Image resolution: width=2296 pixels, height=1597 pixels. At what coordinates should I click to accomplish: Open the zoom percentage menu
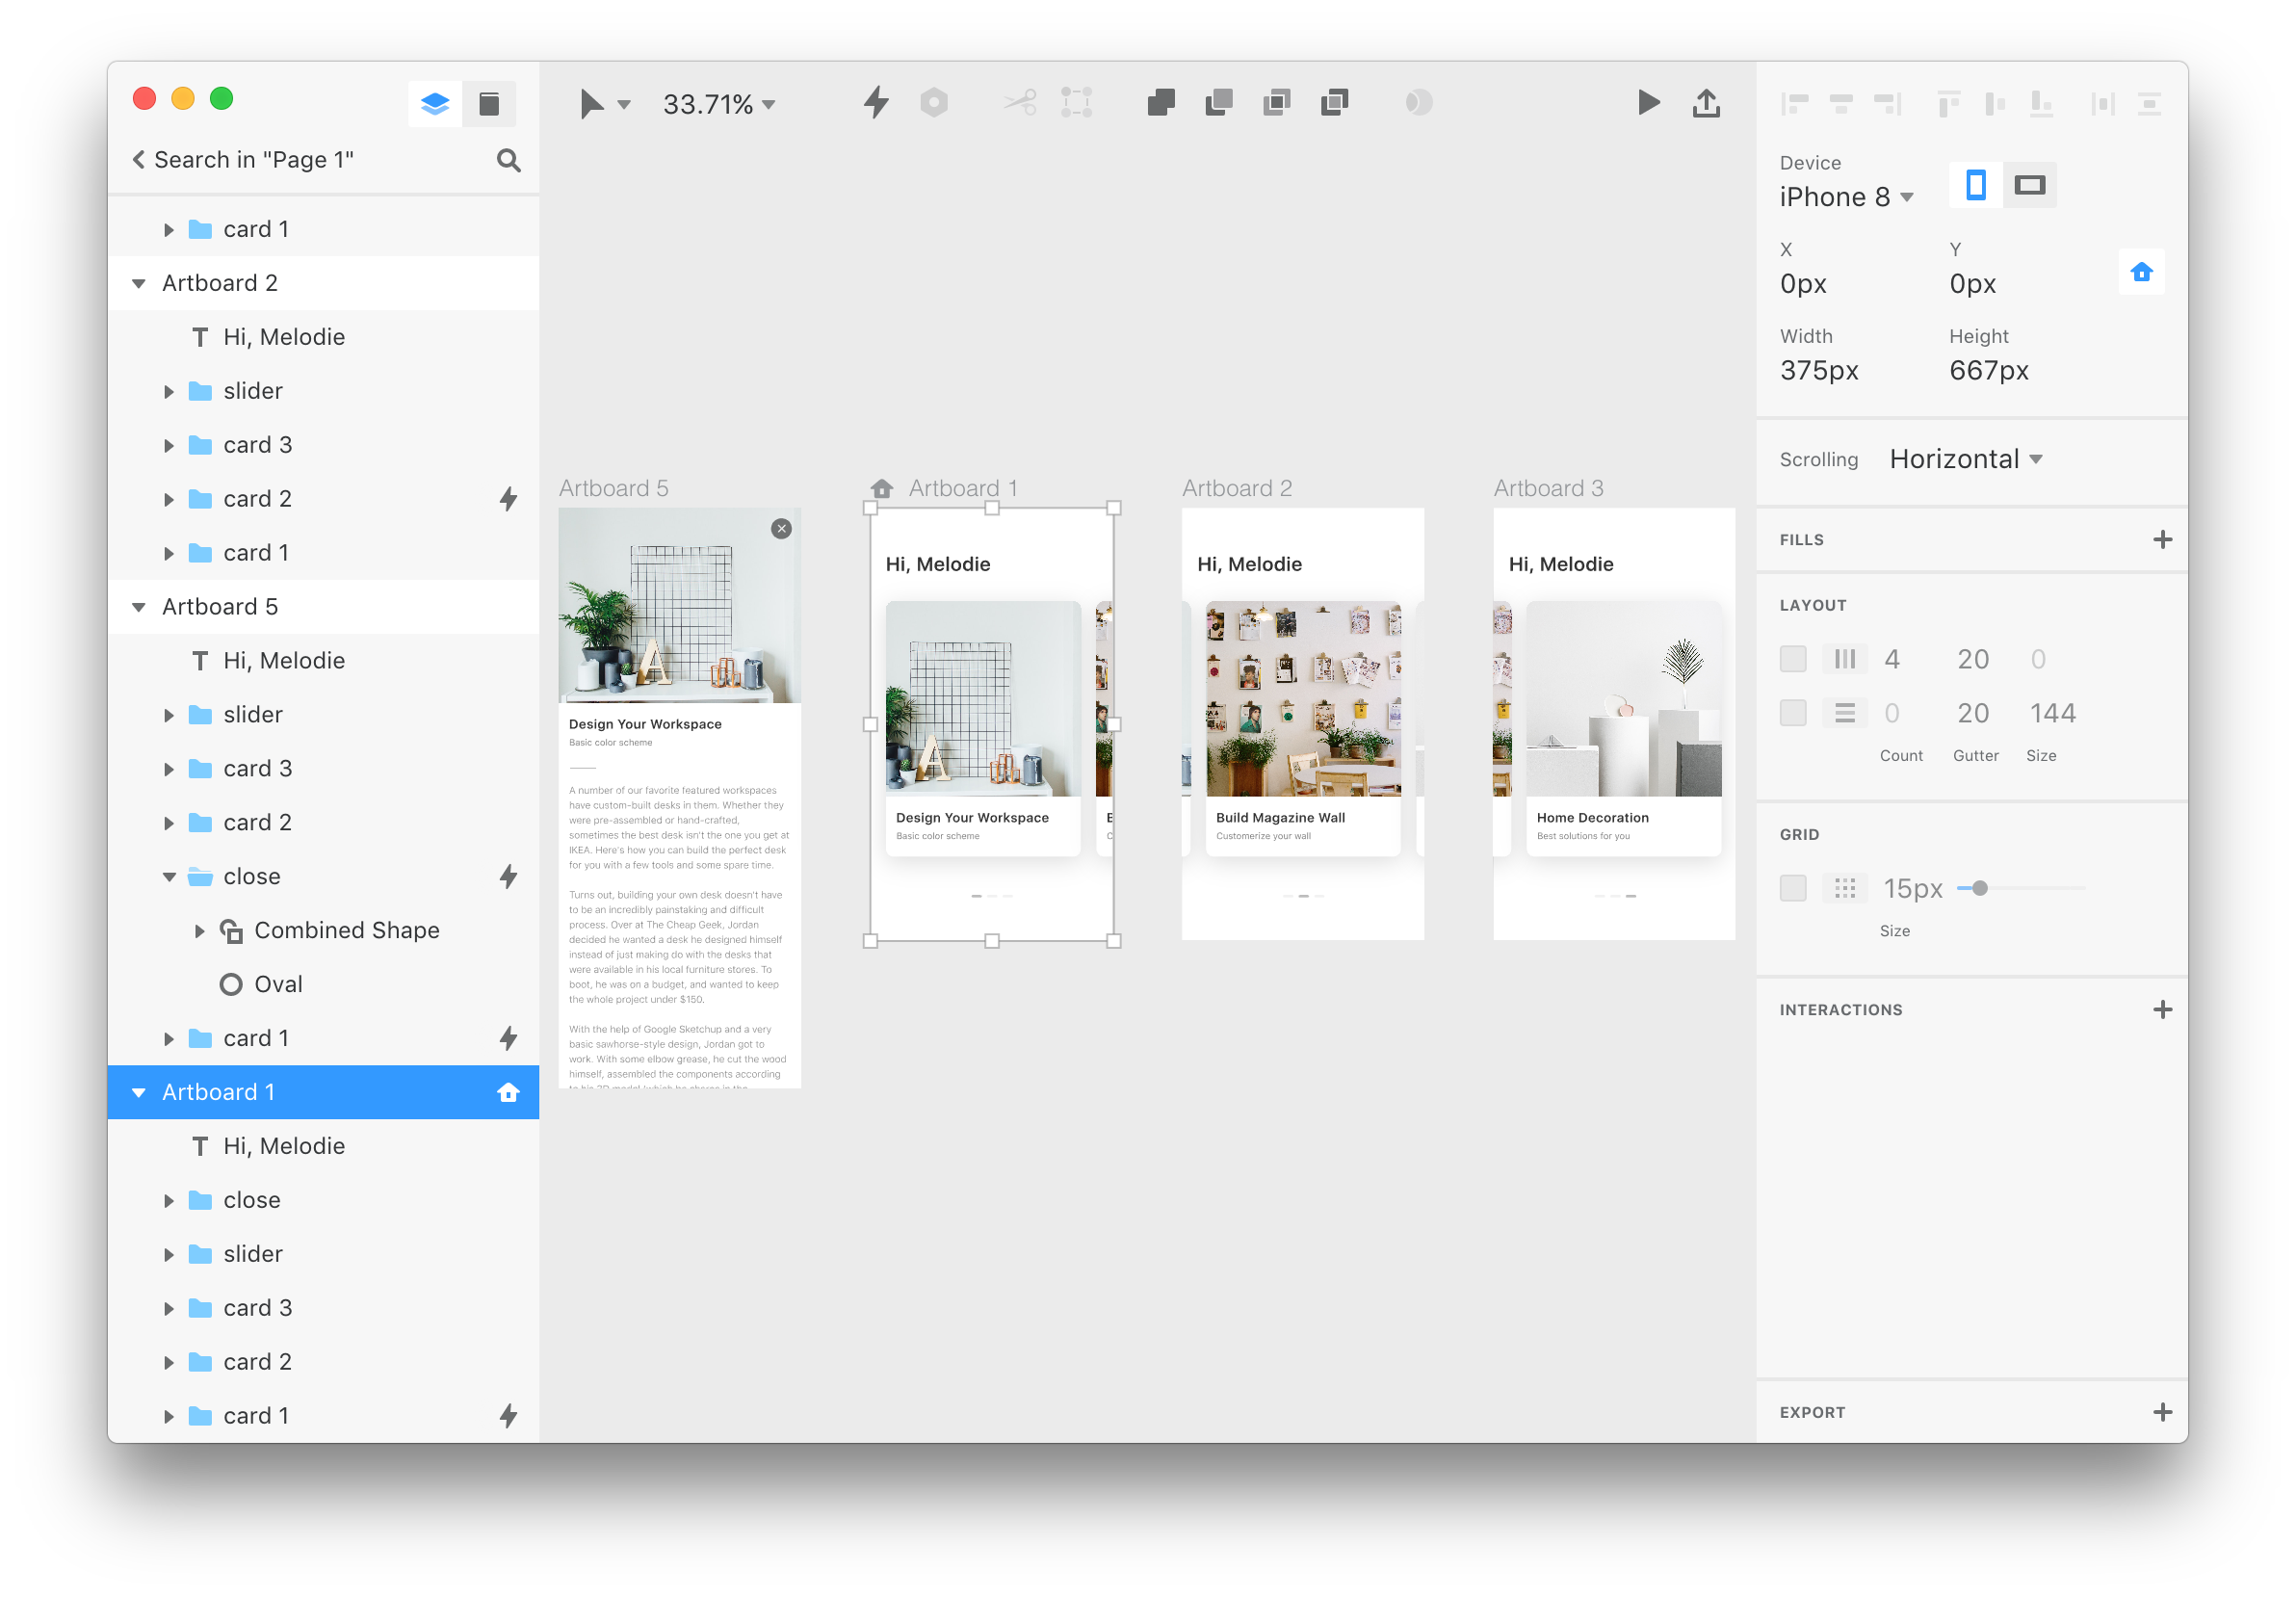[720, 103]
